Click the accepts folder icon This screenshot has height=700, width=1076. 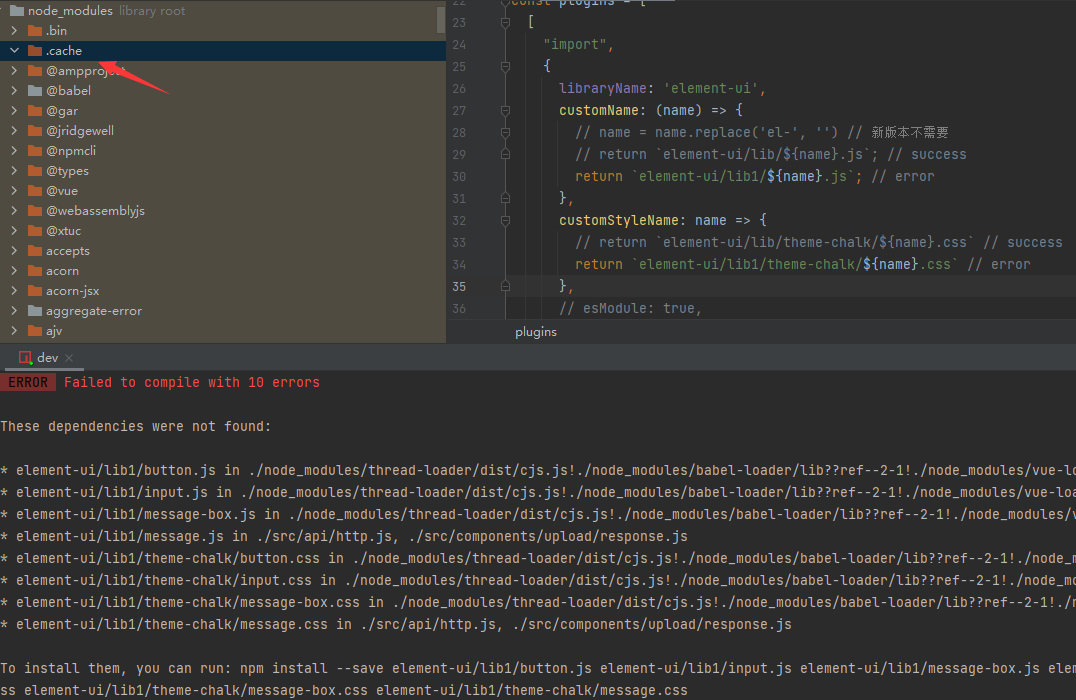pos(34,250)
